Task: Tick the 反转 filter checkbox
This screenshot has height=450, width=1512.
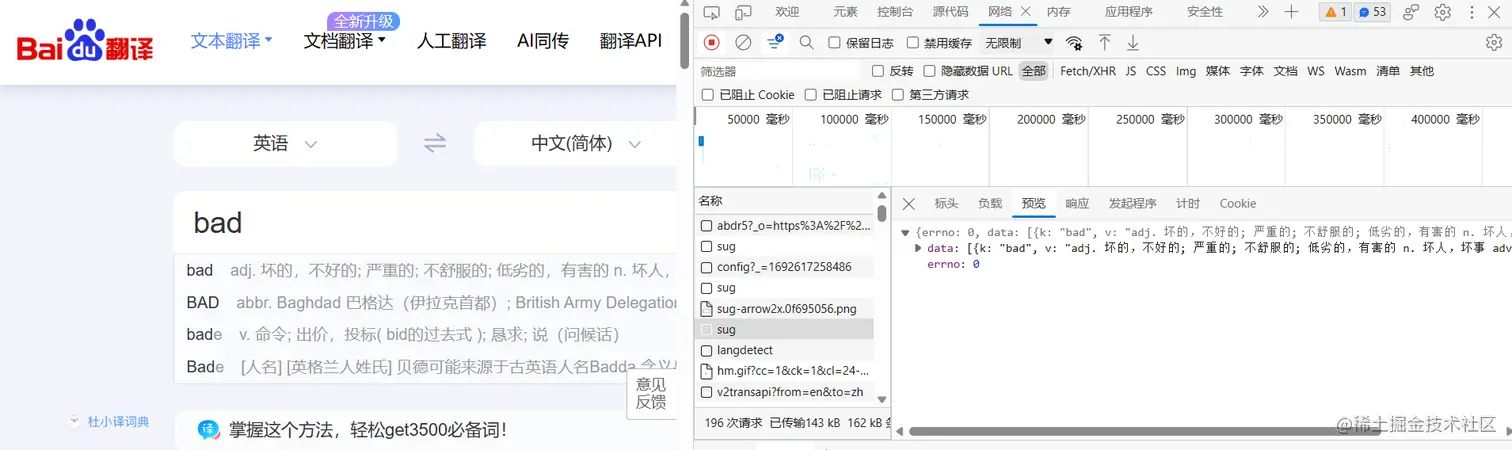Action: (x=878, y=71)
